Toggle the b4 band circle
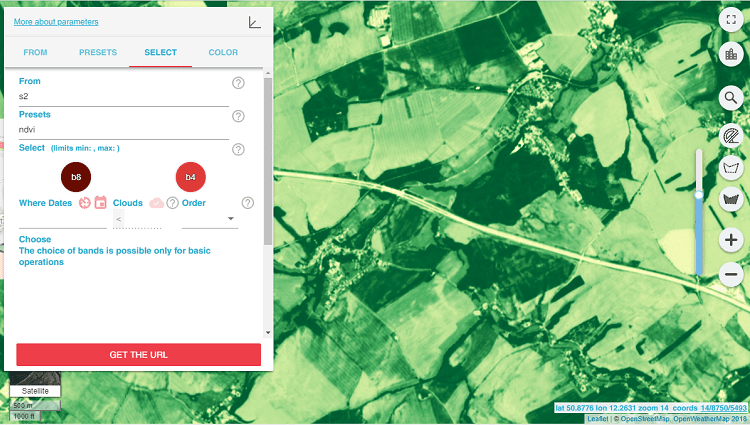 pyautogui.click(x=191, y=177)
